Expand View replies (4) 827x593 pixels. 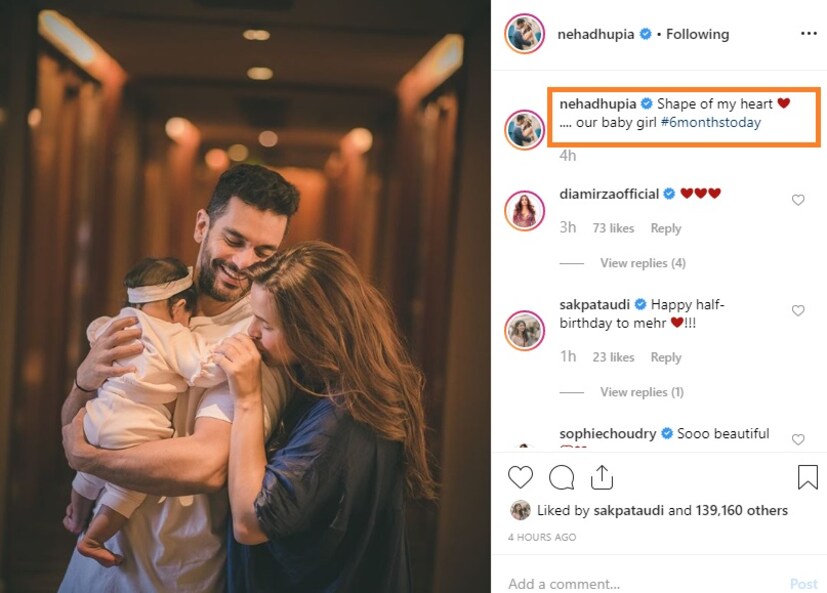coord(642,263)
